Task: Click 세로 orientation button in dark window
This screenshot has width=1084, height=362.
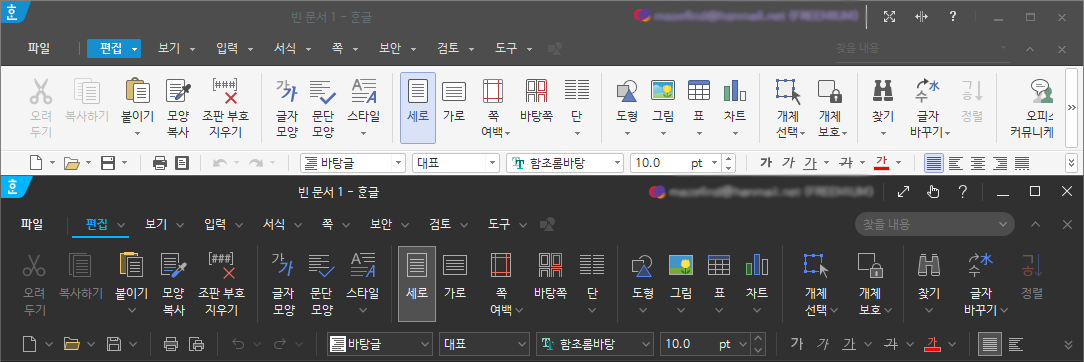Action: click(x=417, y=284)
